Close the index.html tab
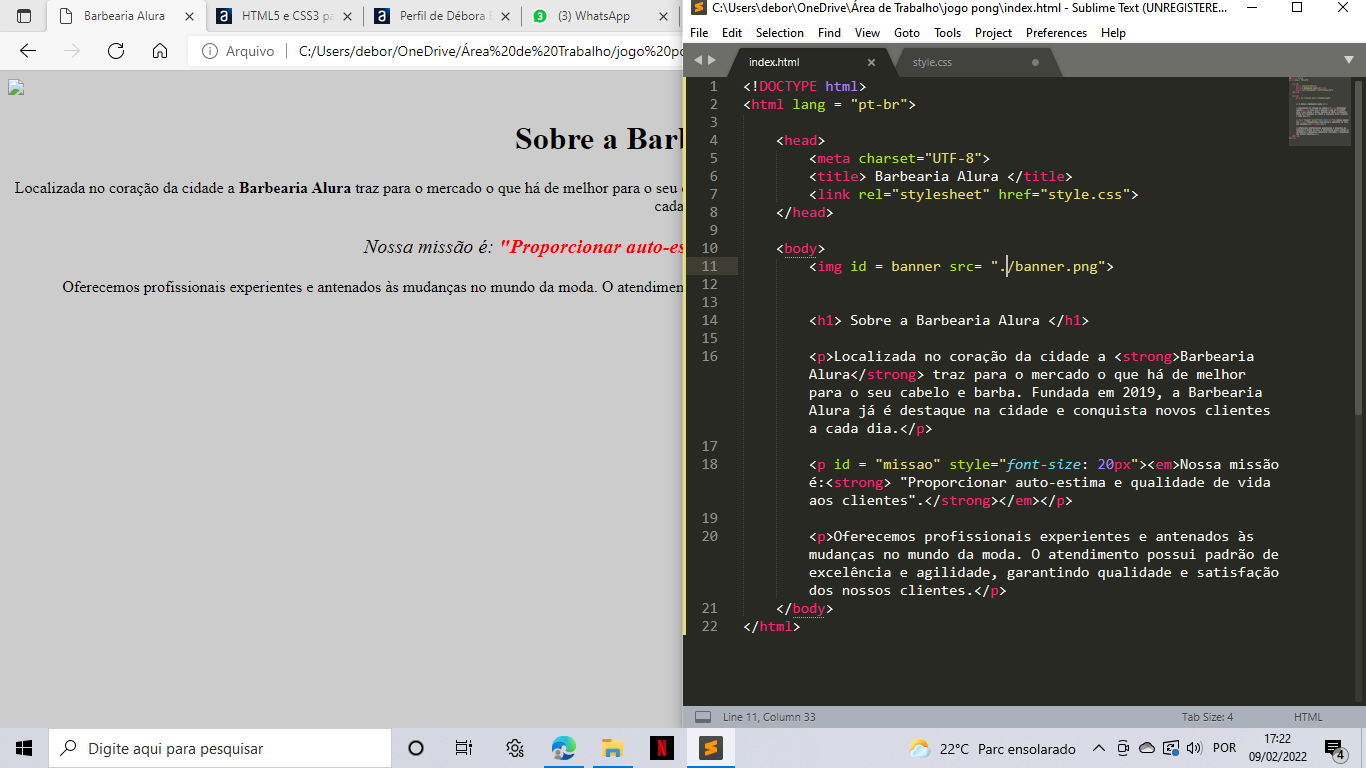The height and width of the screenshot is (768, 1366). 871,62
